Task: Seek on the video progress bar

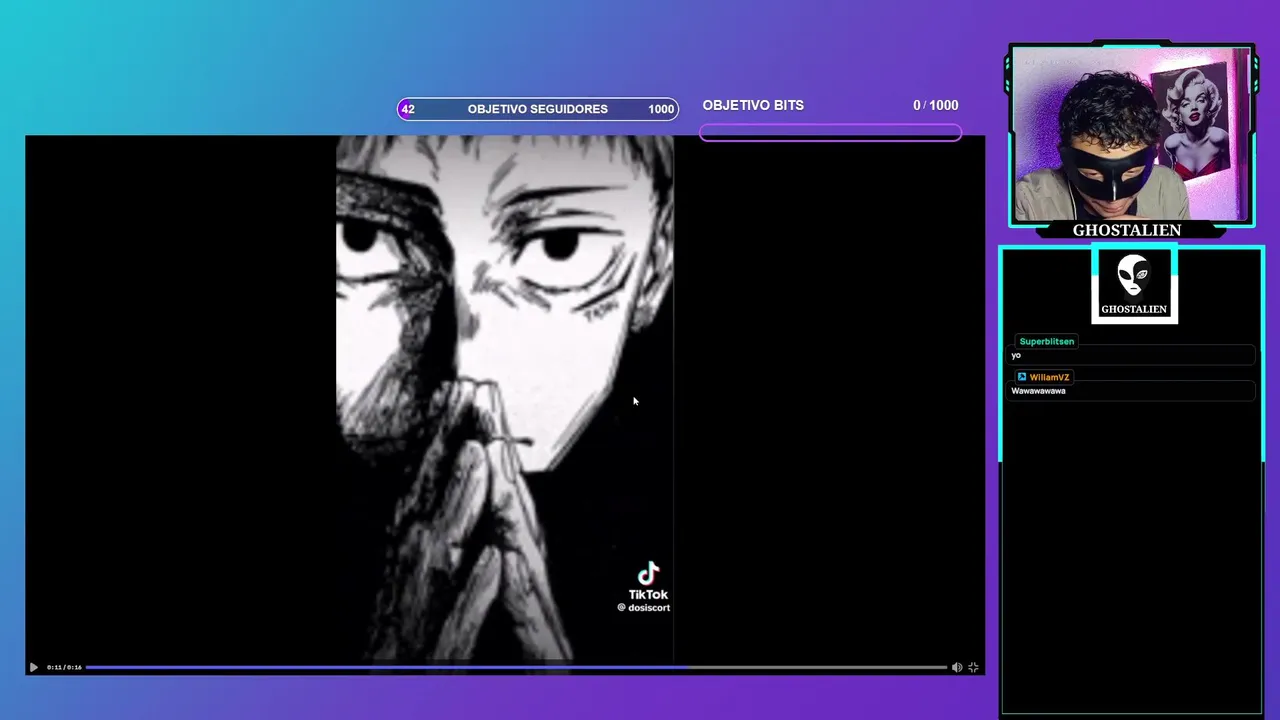Action: pyautogui.click(x=516, y=667)
